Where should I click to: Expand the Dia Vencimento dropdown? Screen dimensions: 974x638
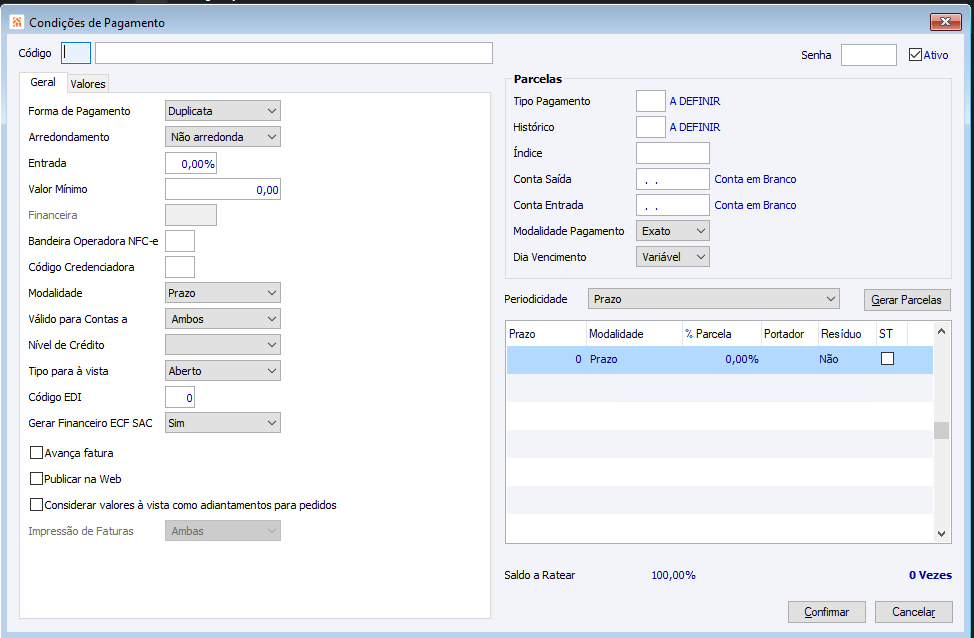click(672, 257)
